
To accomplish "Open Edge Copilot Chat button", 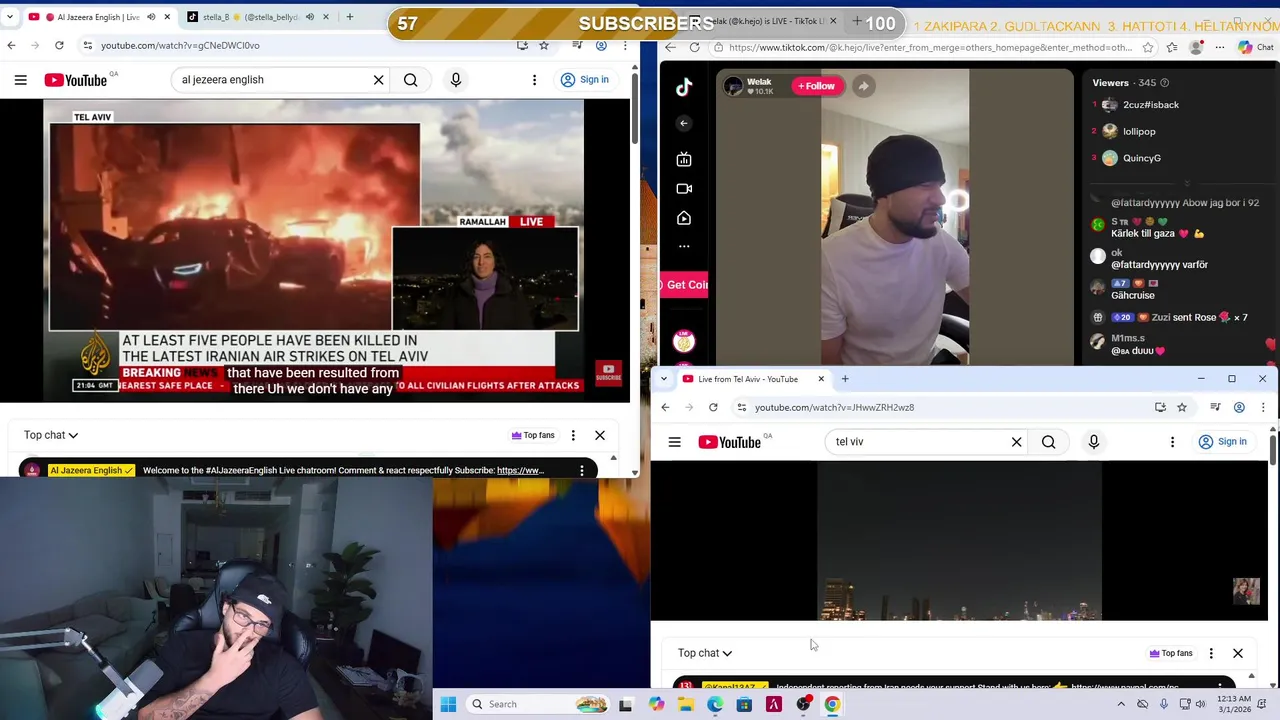I will [1256, 47].
